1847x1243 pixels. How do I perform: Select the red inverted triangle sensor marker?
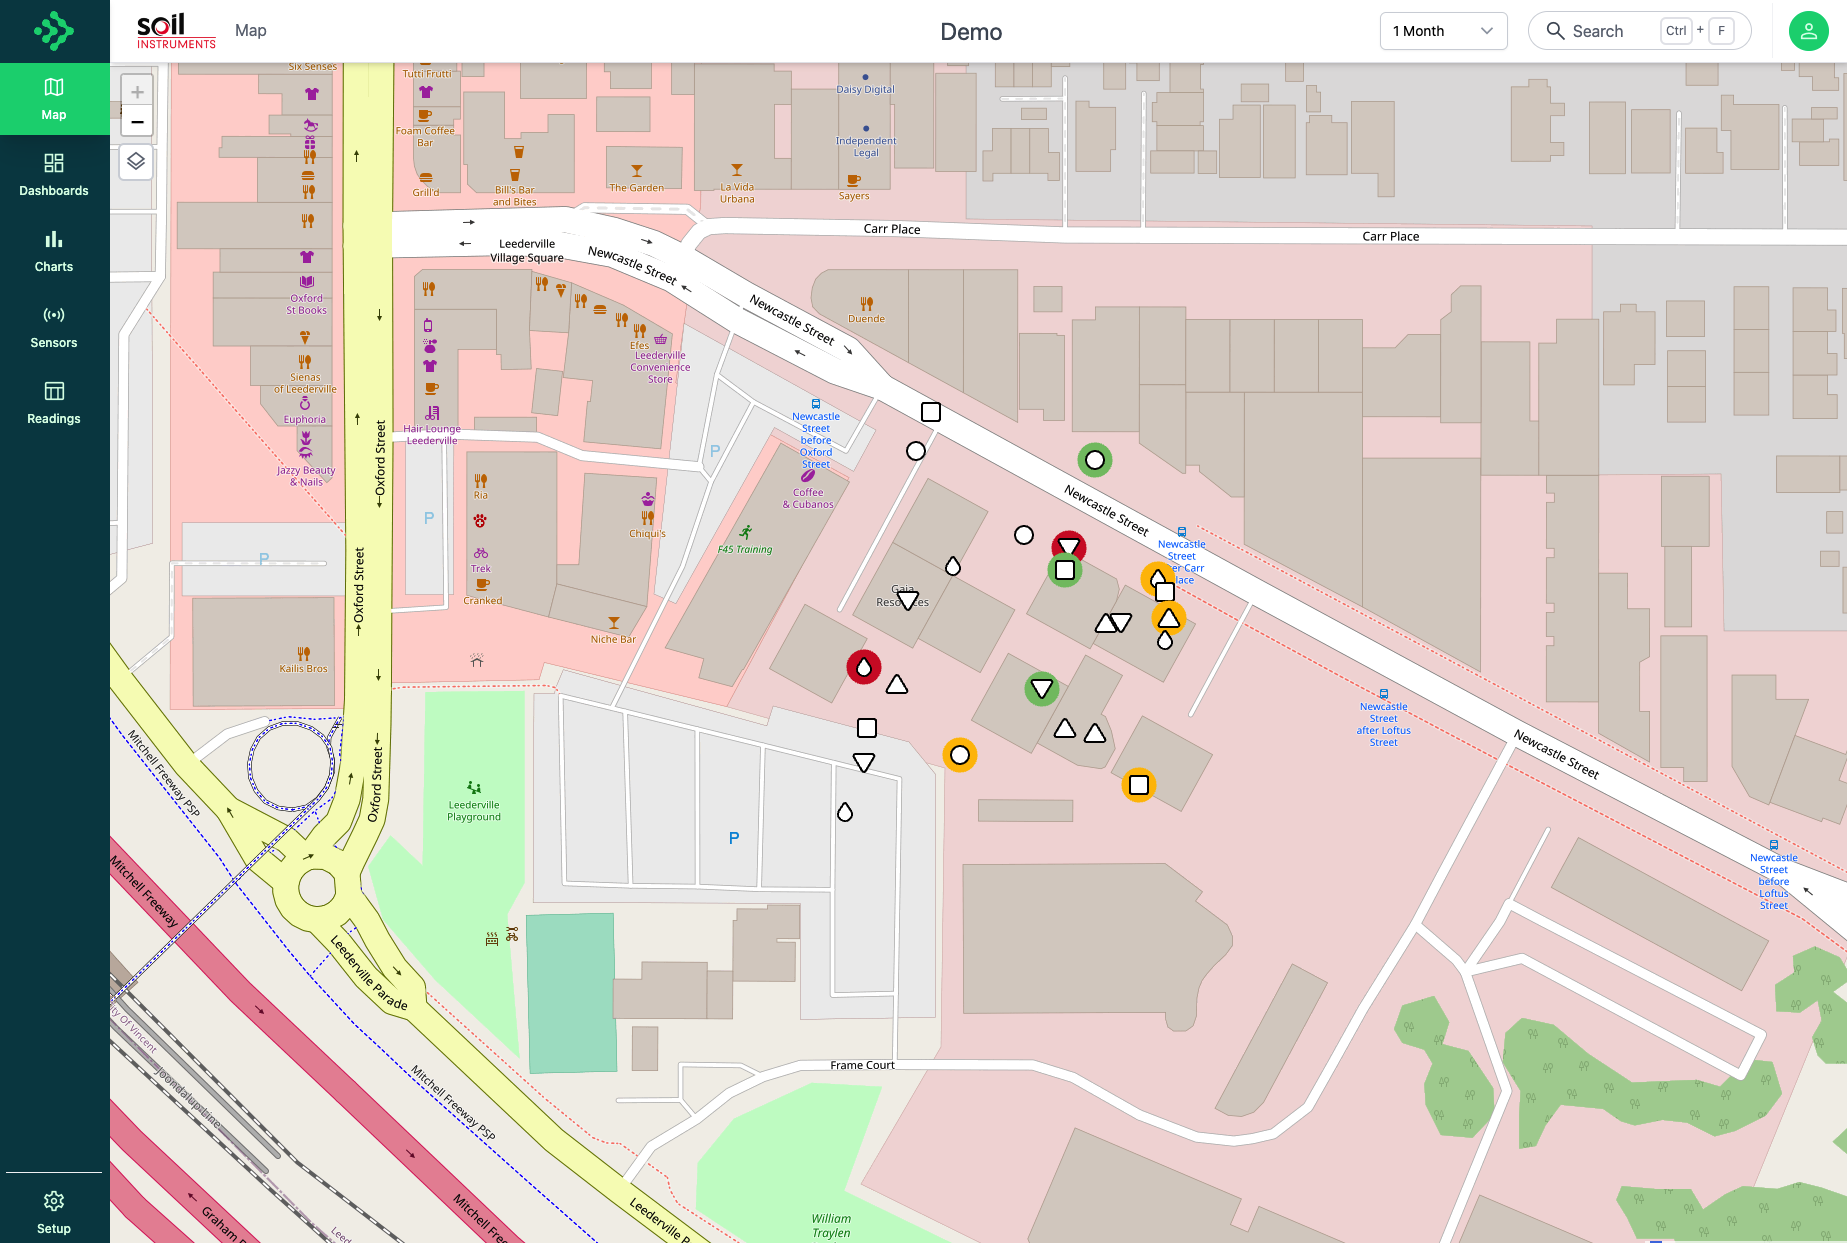[x=1069, y=545]
